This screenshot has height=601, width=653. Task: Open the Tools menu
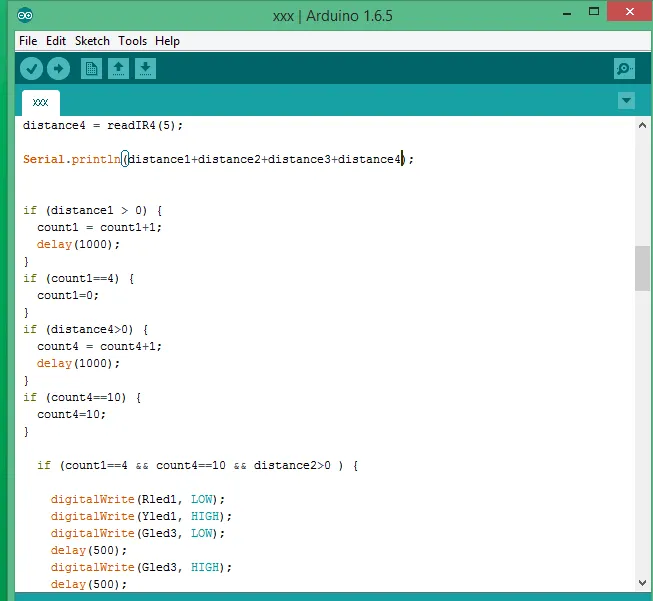coord(132,41)
